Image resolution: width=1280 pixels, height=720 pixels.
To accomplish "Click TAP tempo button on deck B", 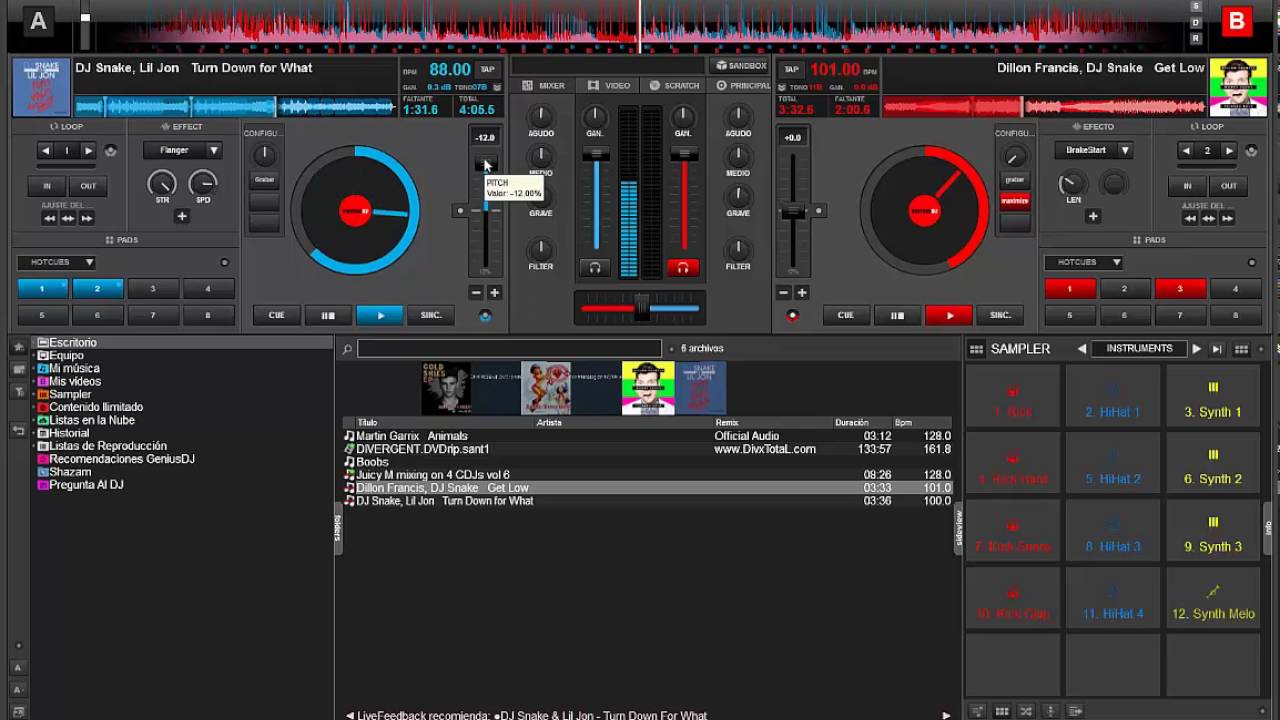I will click(x=791, y=69).
